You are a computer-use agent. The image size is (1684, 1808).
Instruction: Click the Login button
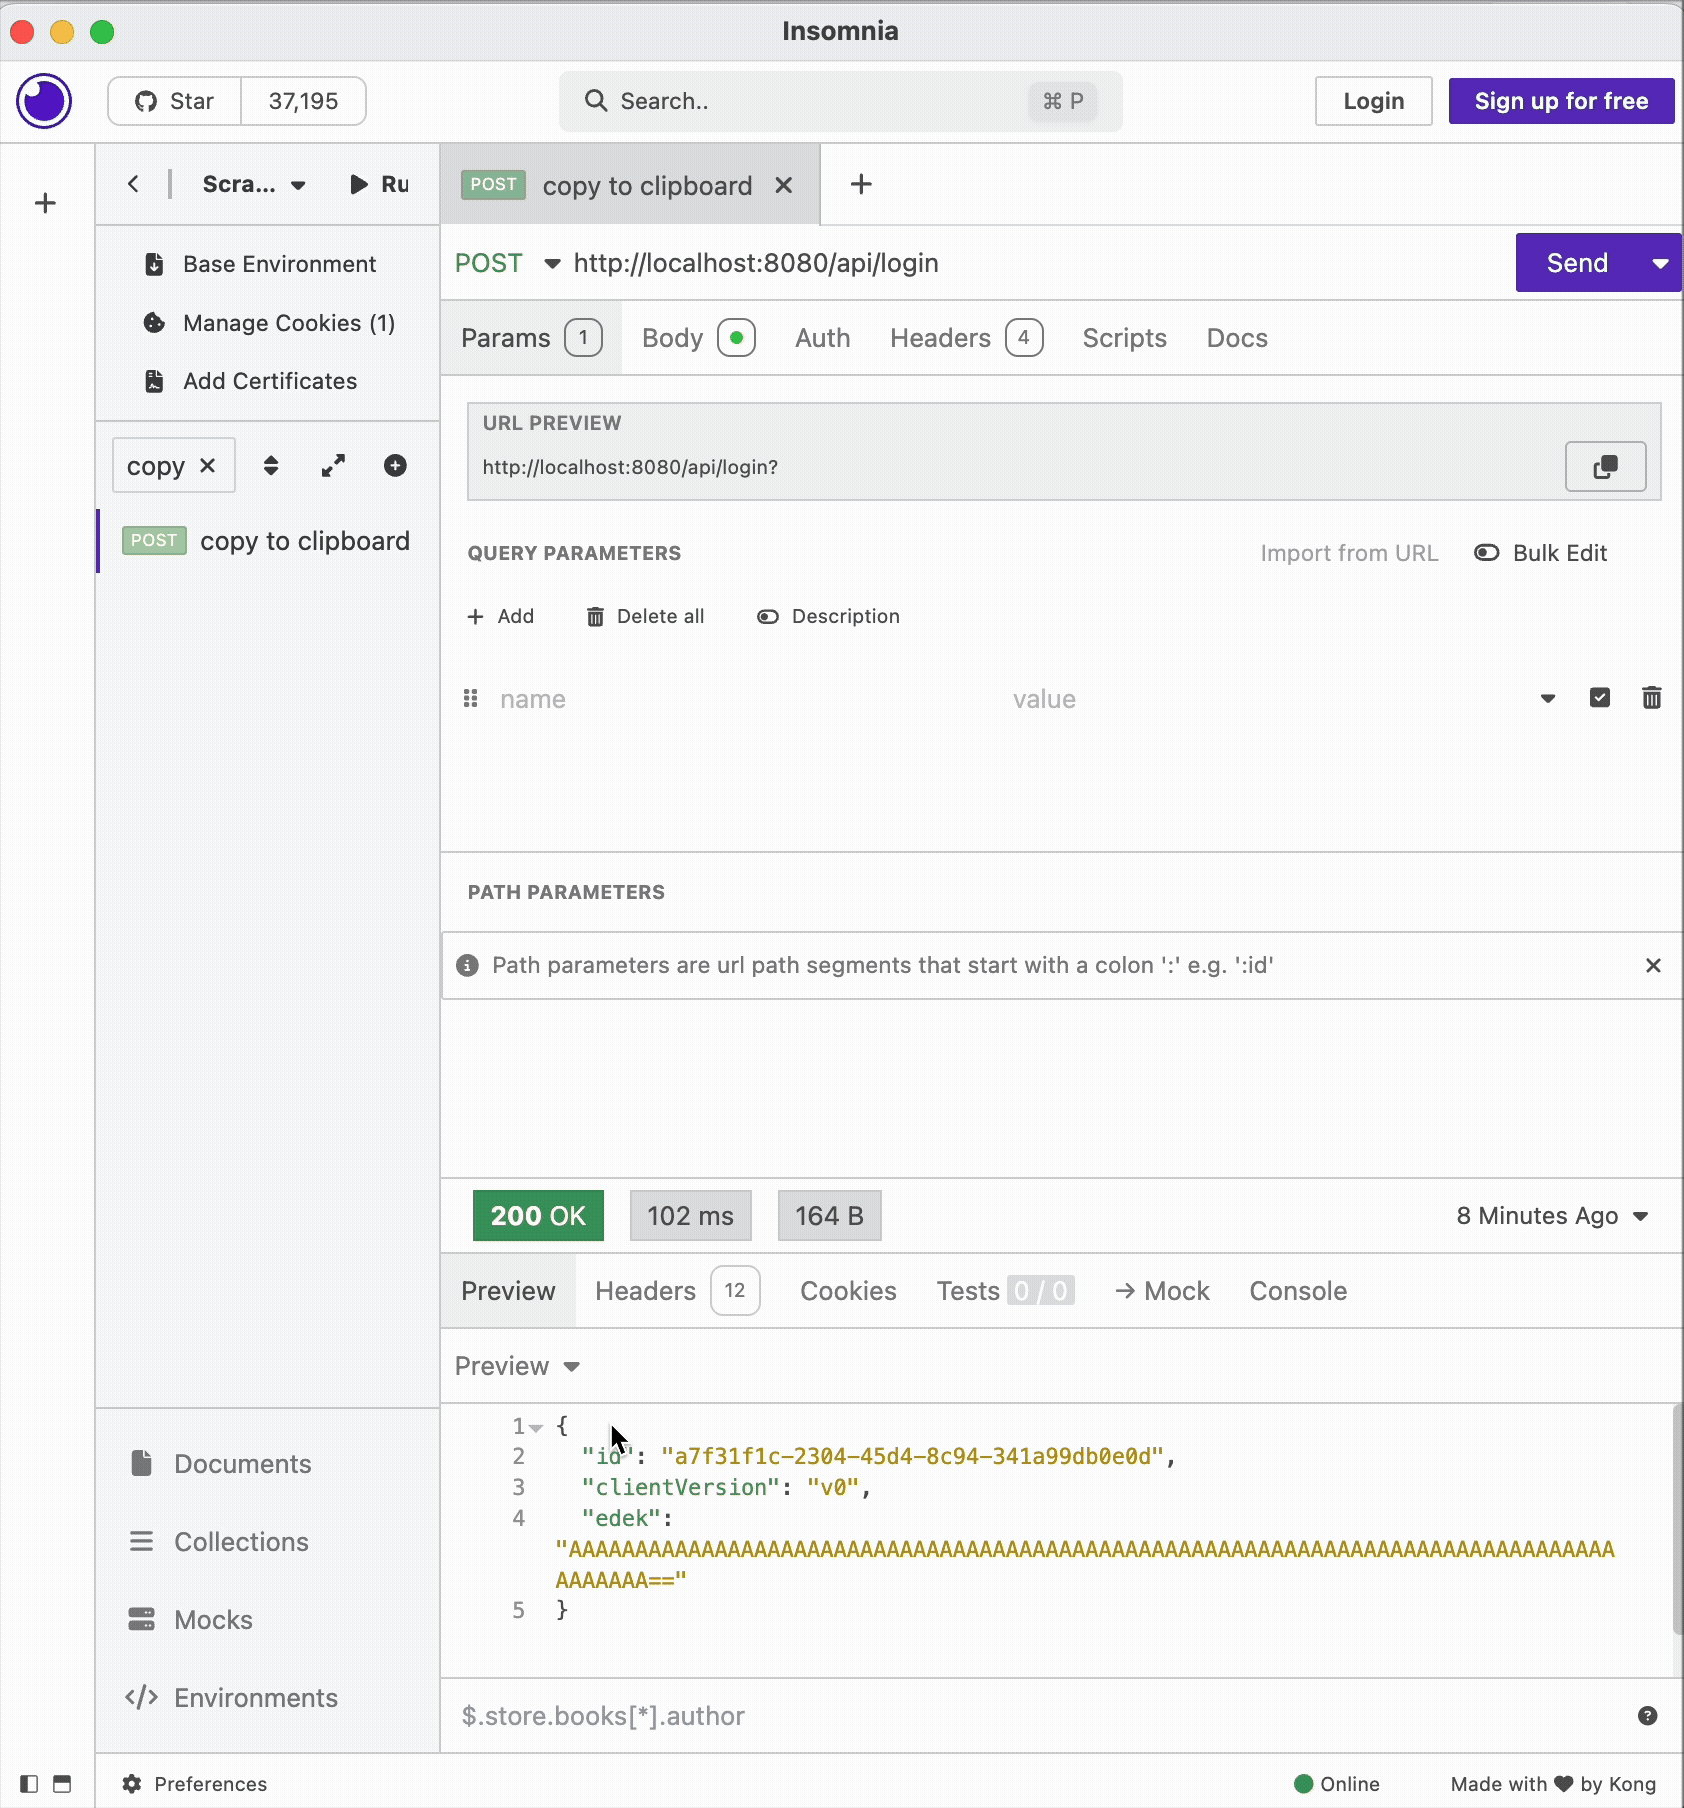click(1373, 101)
